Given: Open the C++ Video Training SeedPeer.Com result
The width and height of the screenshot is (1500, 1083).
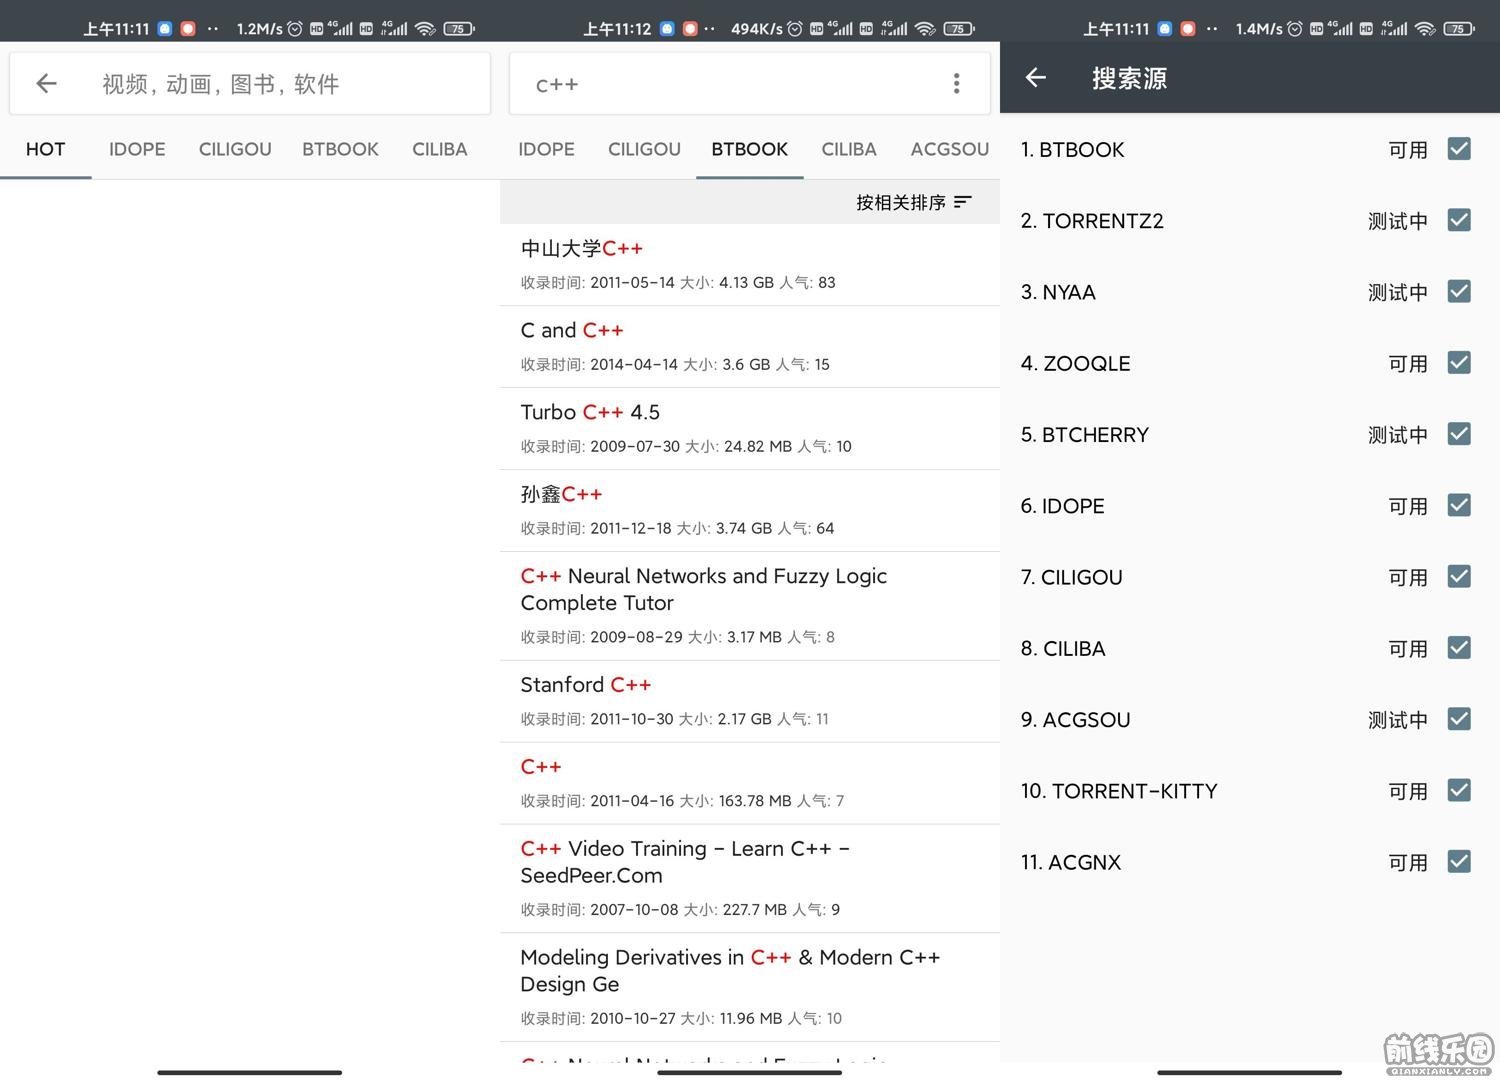Looking at the screenshot, I should tap(750, 878).
